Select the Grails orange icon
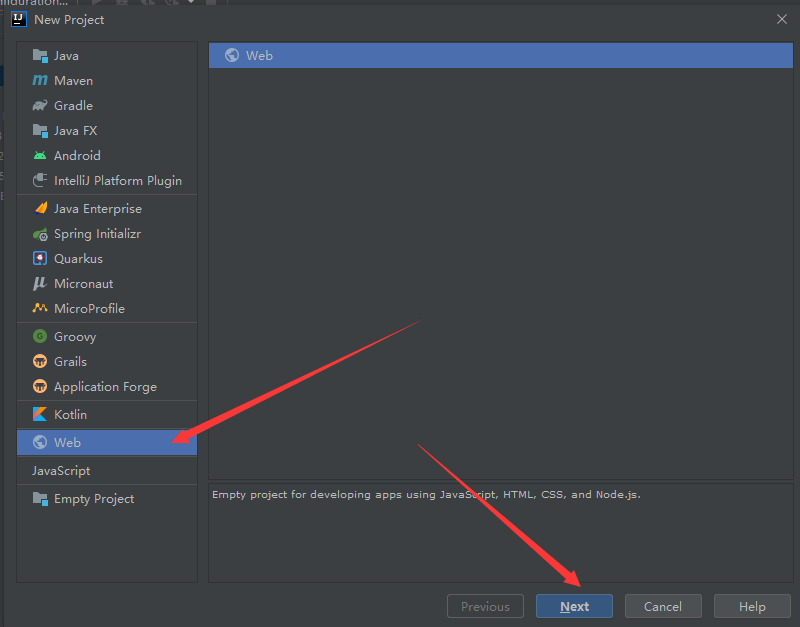 click(40, 361)
